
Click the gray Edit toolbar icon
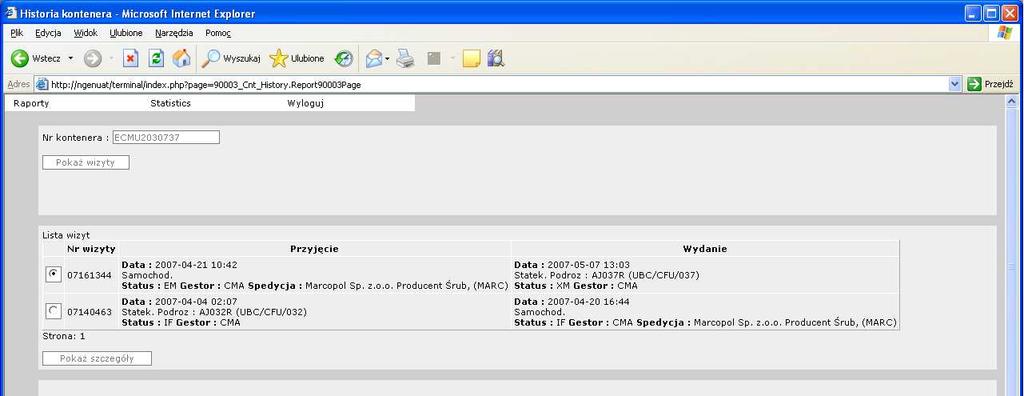point(434,59)
